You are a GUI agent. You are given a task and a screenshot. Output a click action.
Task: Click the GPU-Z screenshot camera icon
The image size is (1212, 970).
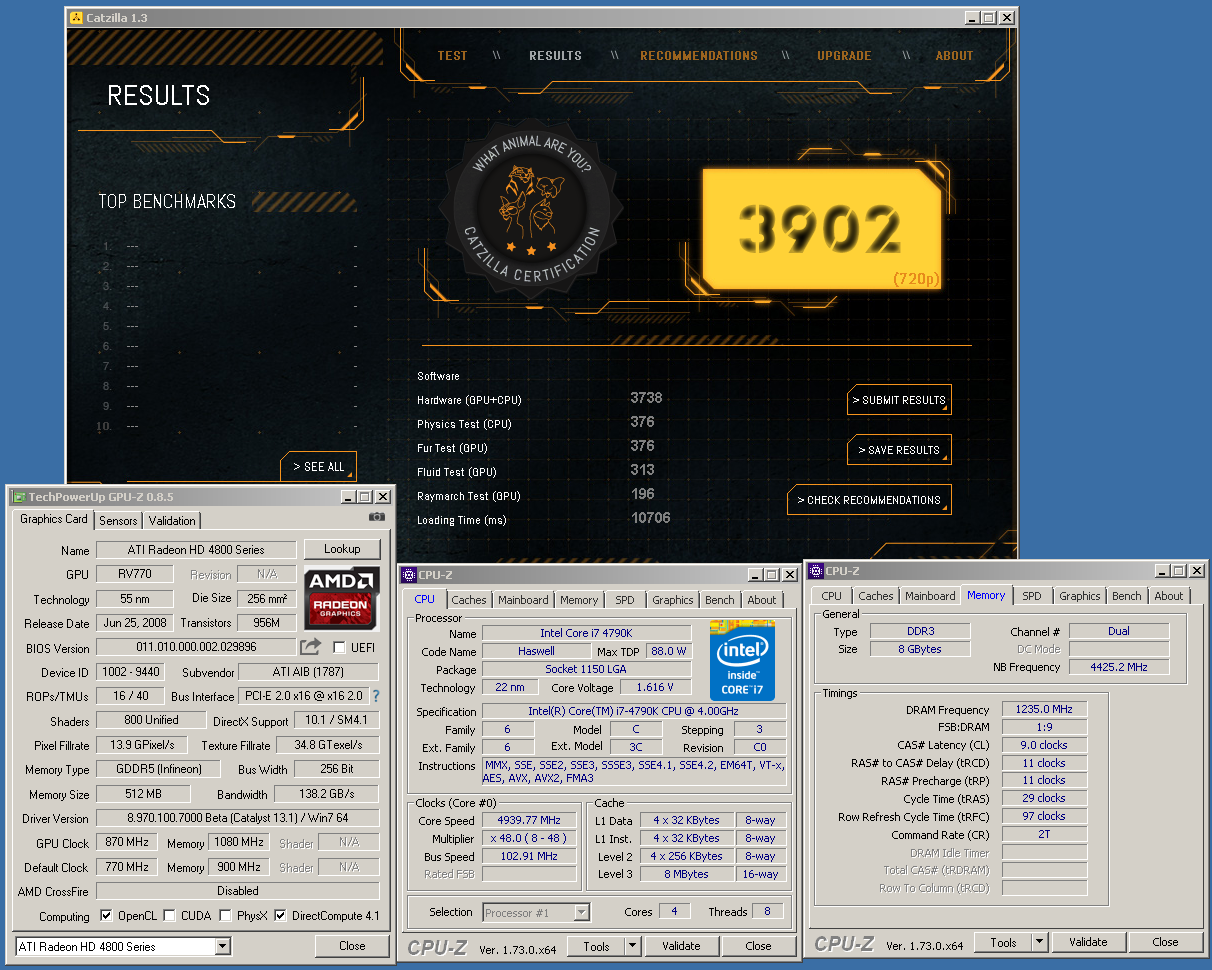(x=376, y=517)
